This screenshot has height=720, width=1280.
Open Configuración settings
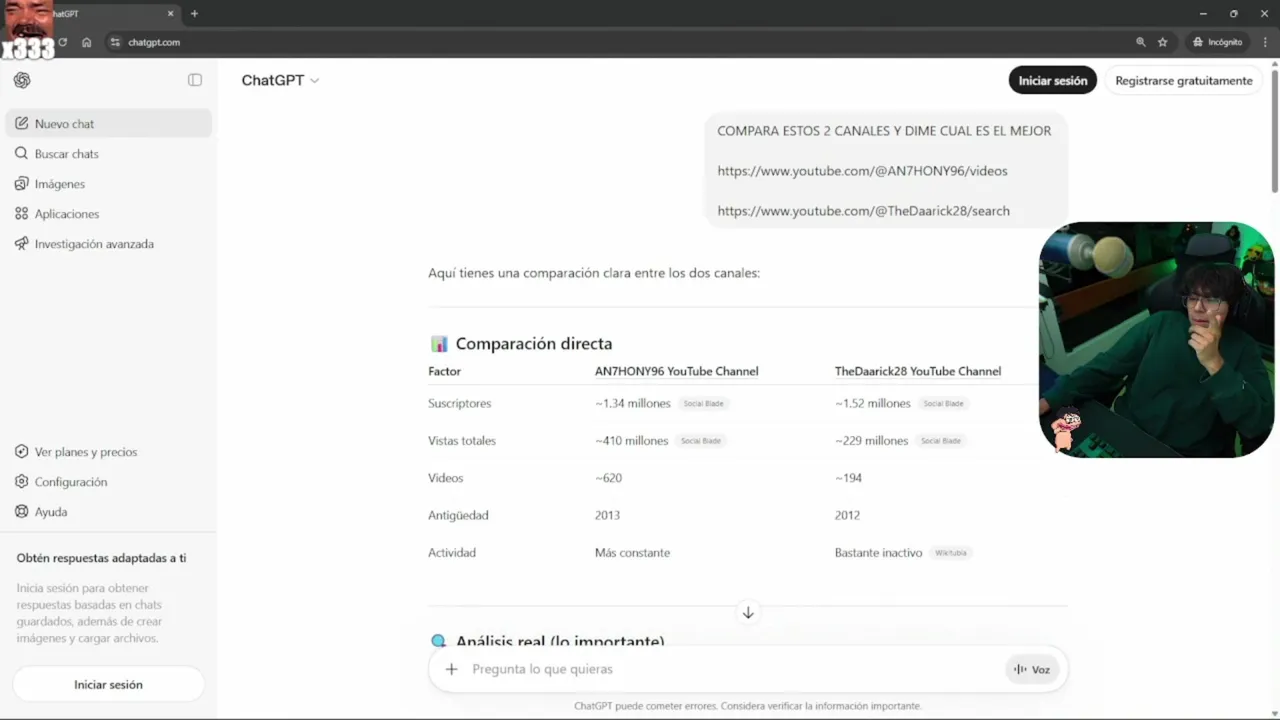(70, 482)
